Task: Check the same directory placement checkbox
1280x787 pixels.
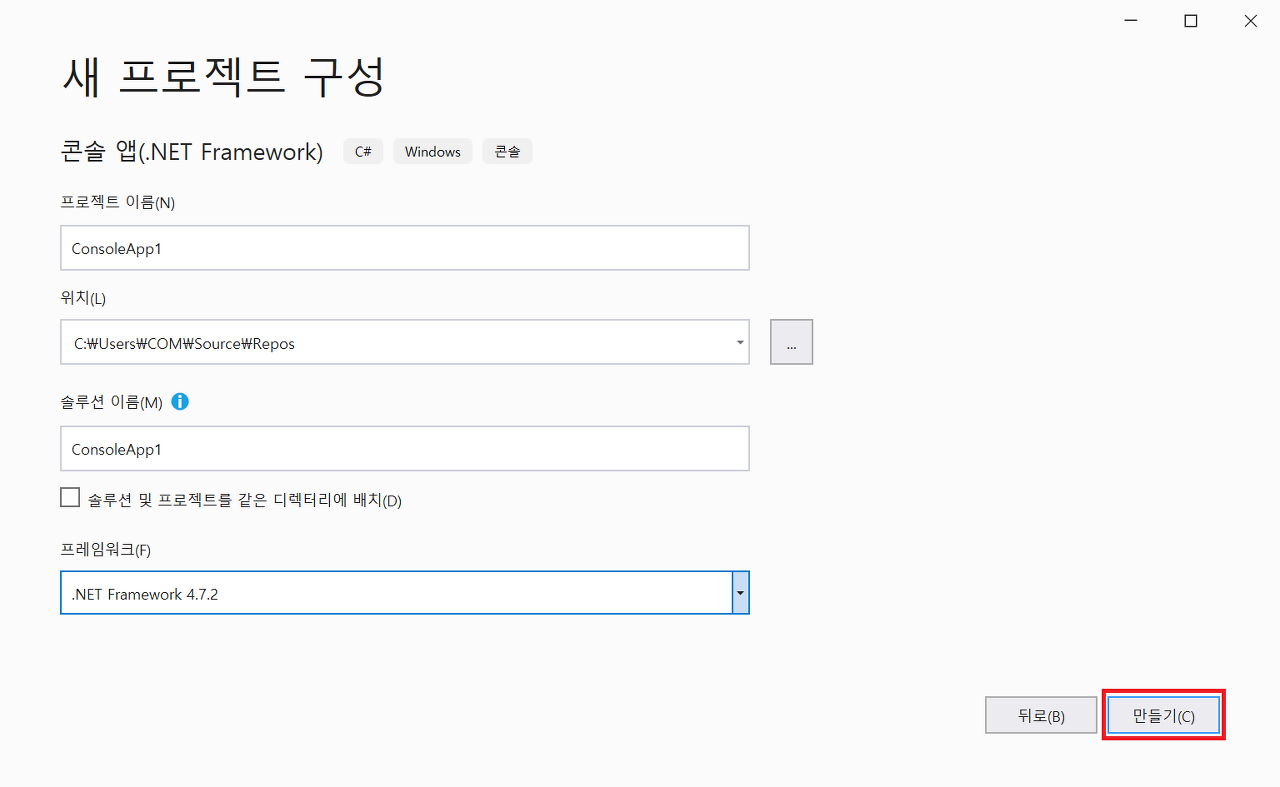Action: pyautogui.click(x=70, y=498)
